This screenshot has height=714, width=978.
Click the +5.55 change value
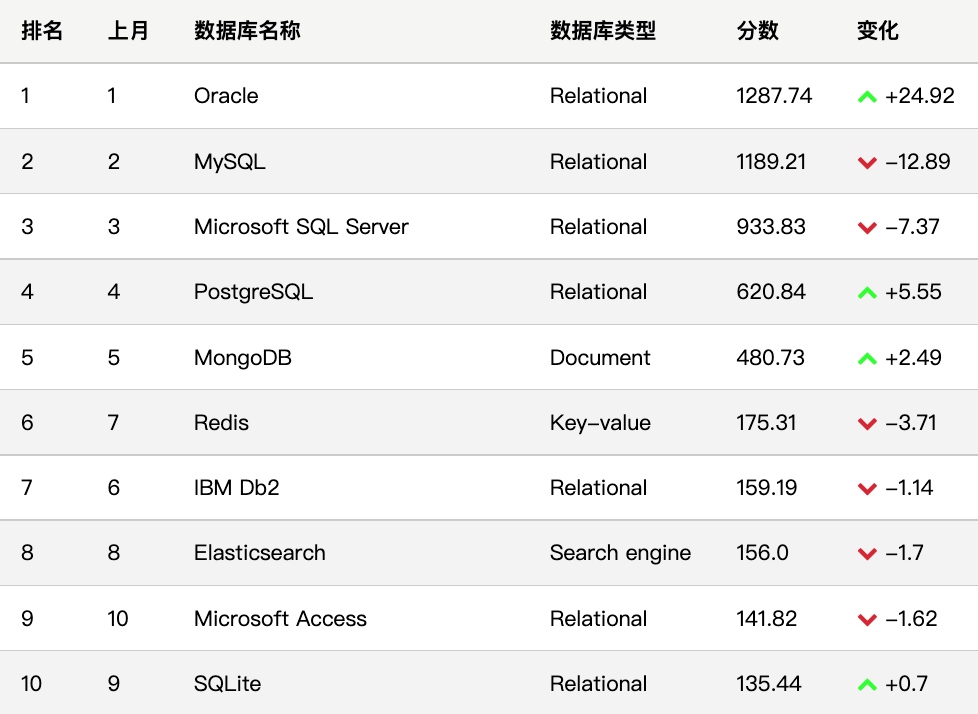coord(913,292)
